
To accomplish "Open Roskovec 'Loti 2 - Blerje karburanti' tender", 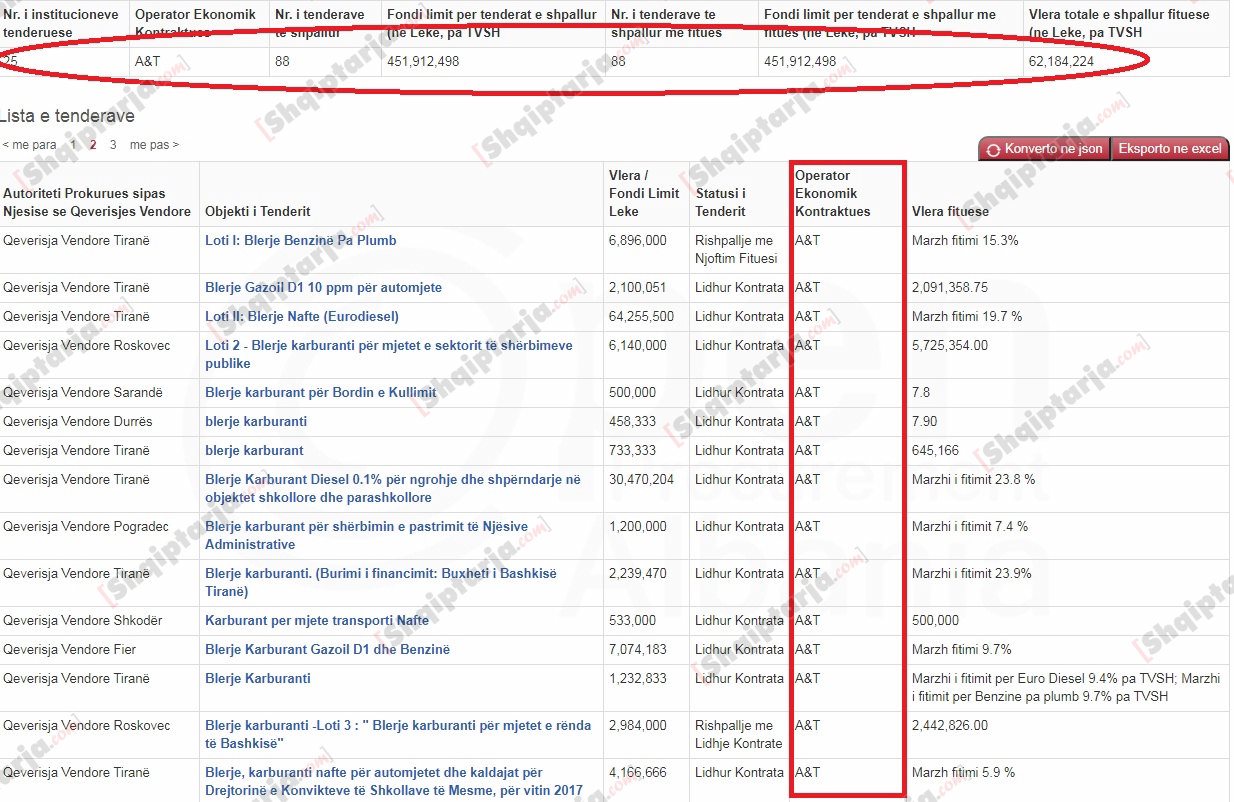I will coord(388,346).
